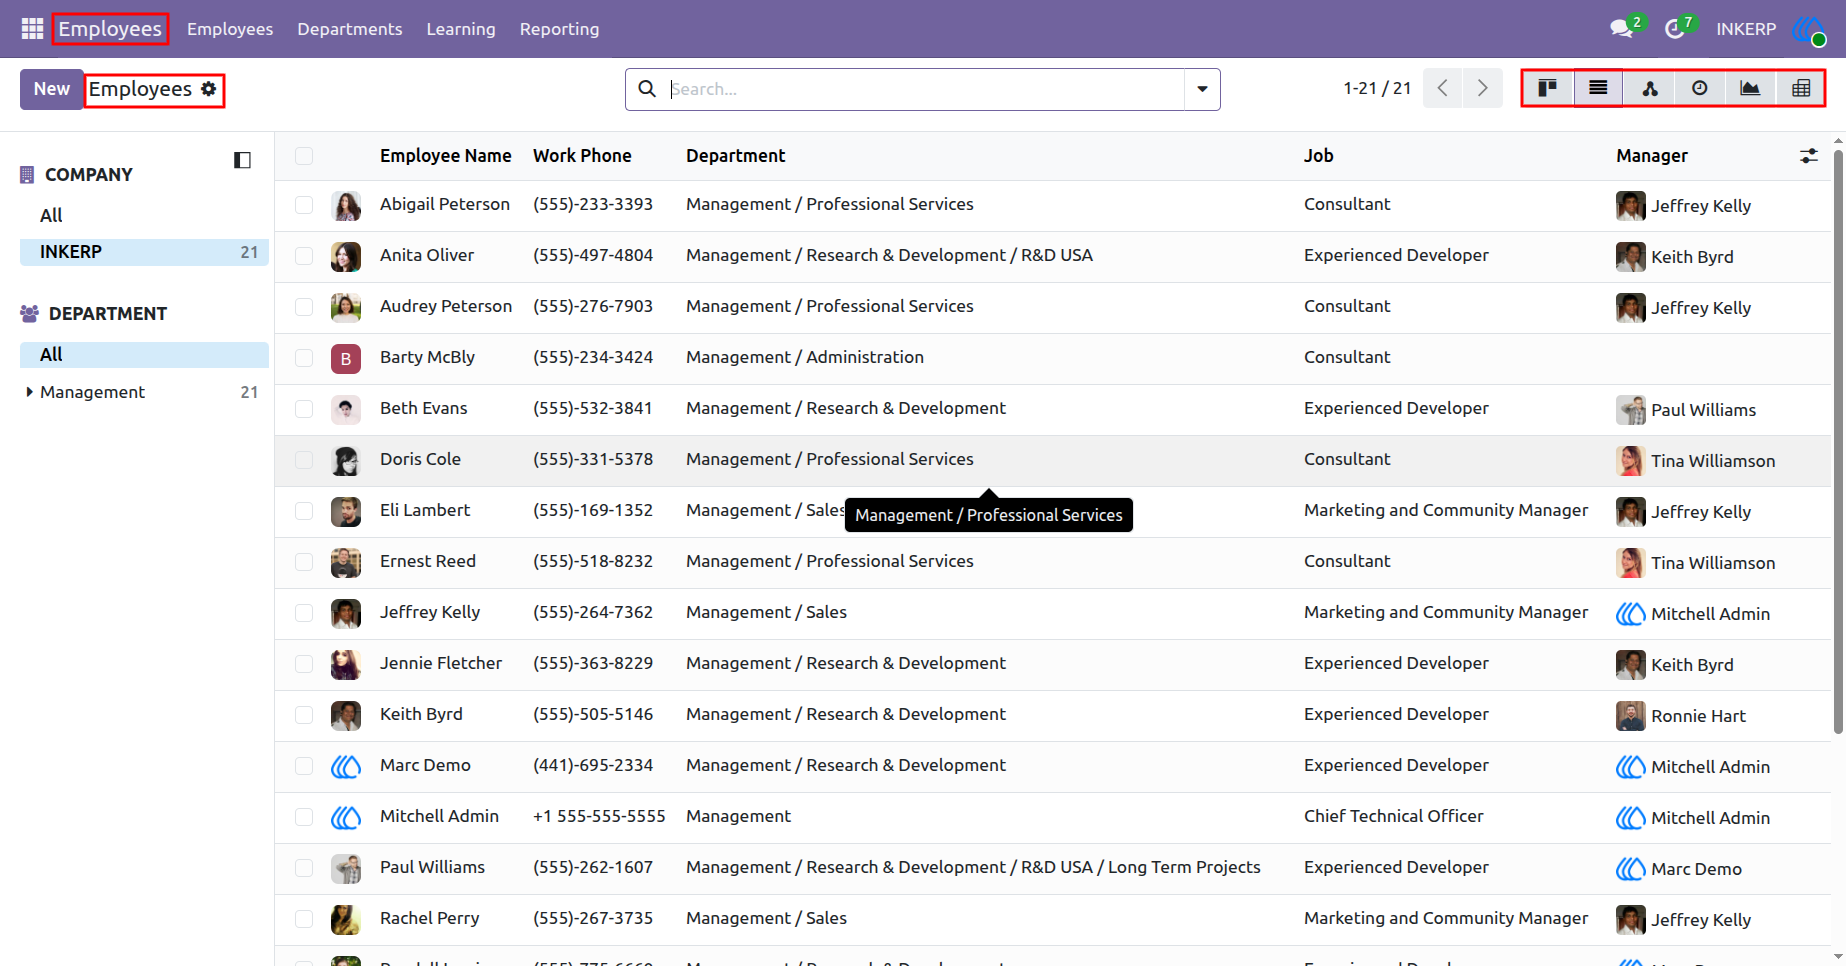The height and width of the screenshot is (966, 1846).
Task: Switch to activity clock view
Action: (1700, 89)
